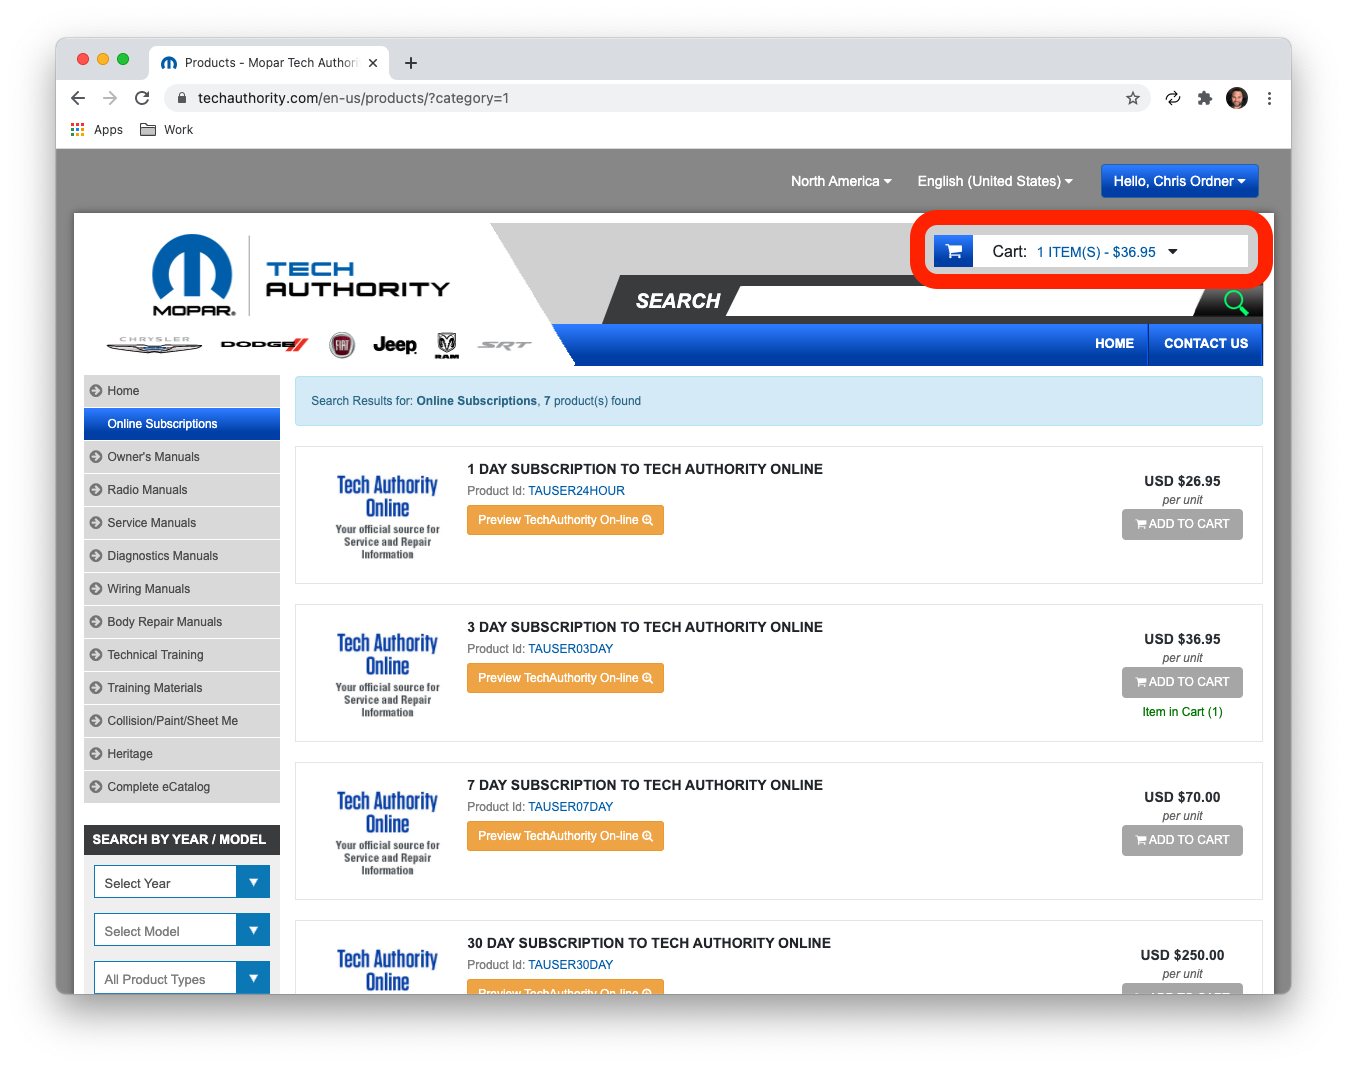Open Collision/Paint/Sheet Me category
This screenshot has height=1068, width=1347.
click(x=182, y=721)
